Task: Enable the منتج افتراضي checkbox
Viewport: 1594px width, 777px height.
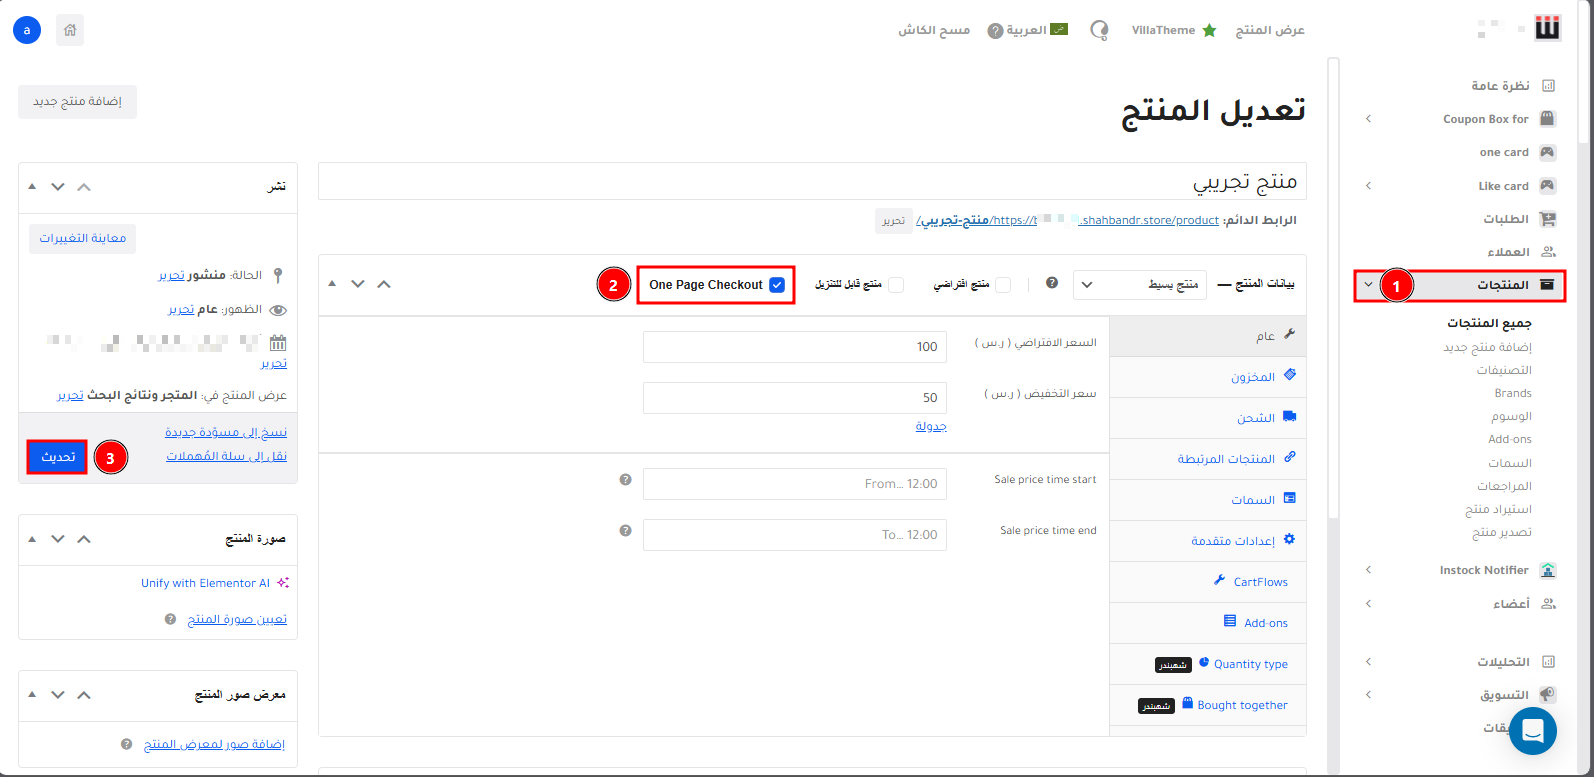Action: tap(1002, 285)
